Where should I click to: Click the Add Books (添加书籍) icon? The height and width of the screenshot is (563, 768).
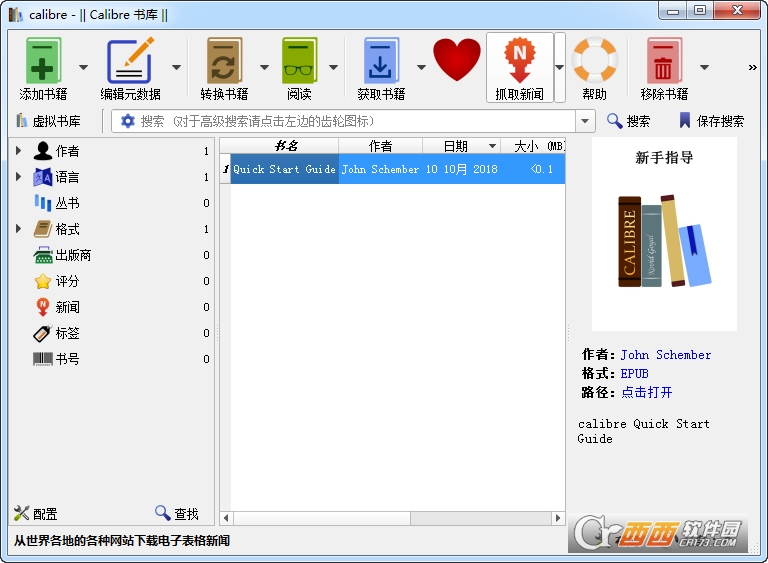[x=43, y=60]
